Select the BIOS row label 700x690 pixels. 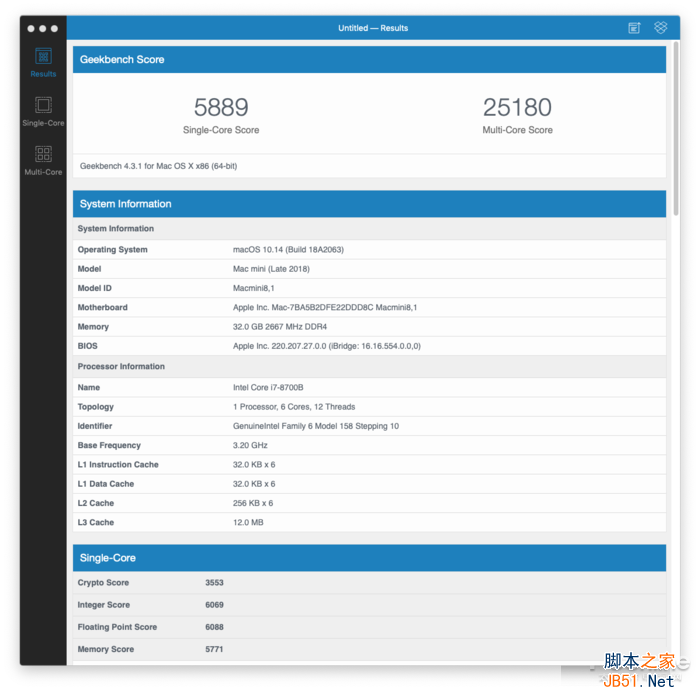click(x=88, y=346)
